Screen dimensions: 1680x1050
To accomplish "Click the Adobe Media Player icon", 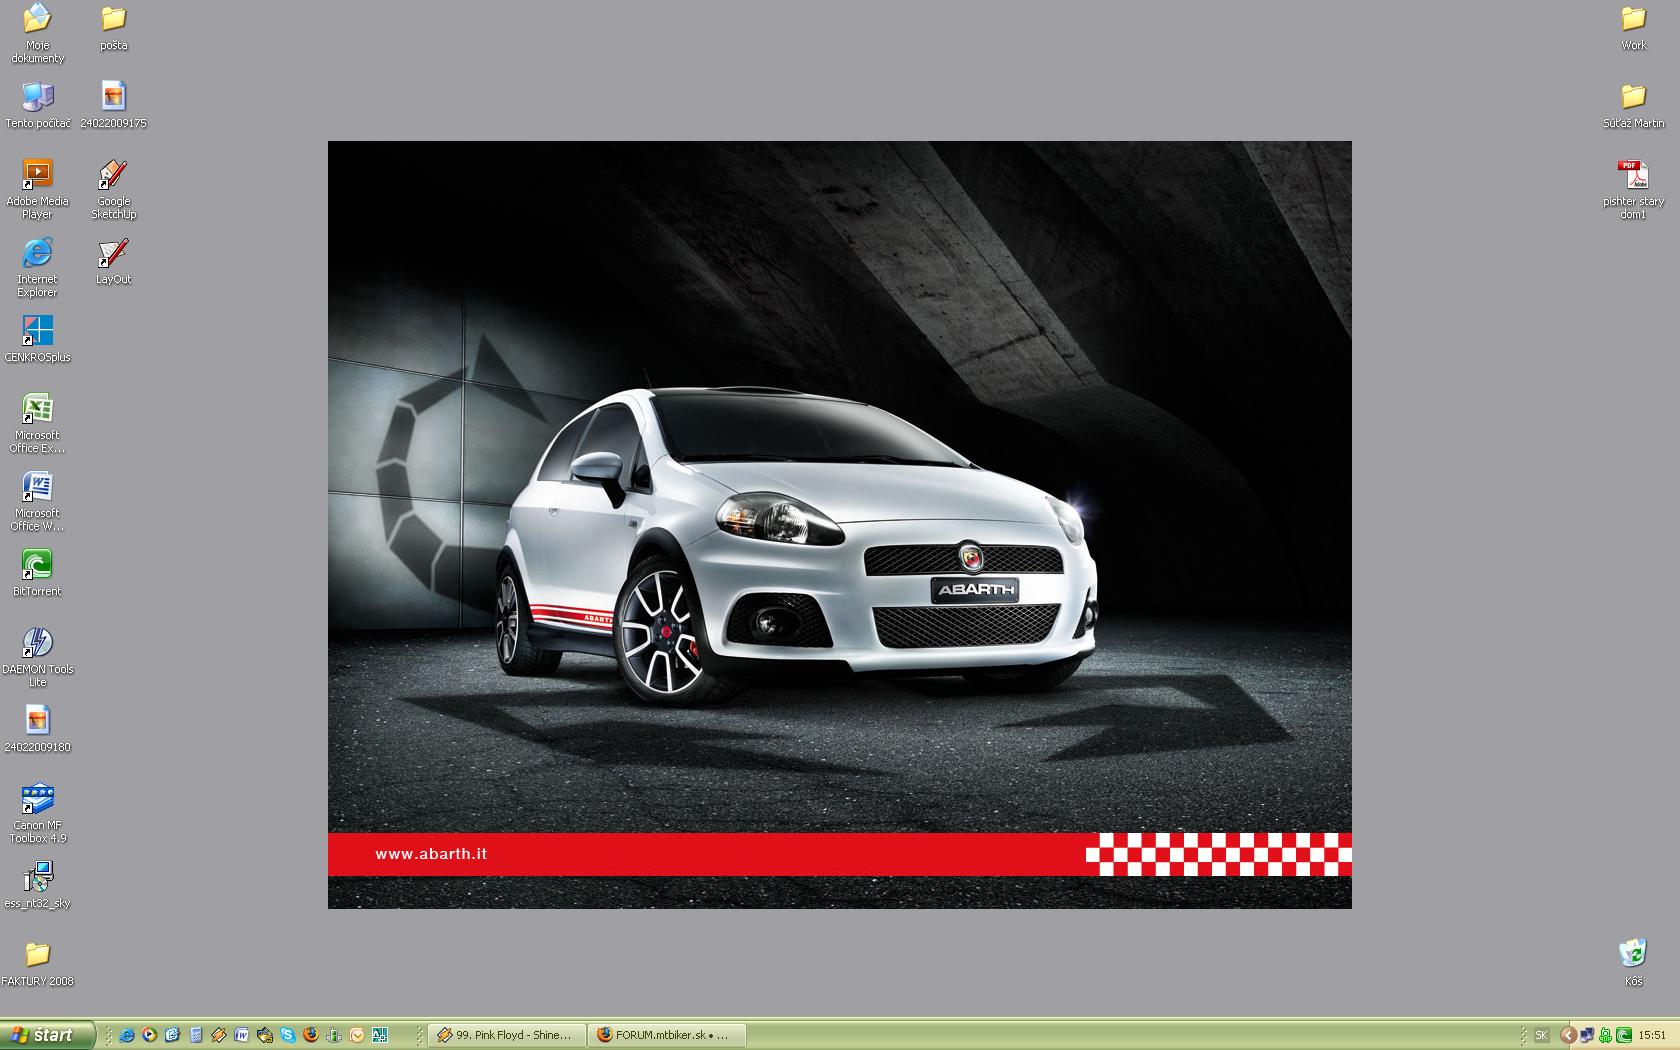I will pos(37,177).
